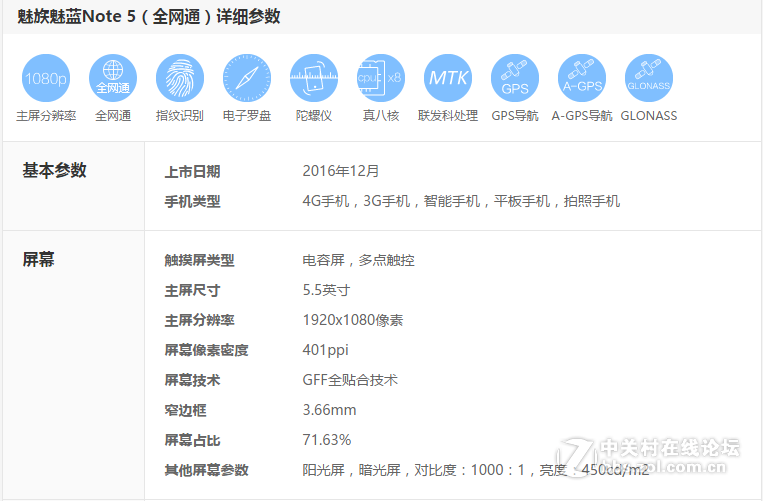Screen dimensions: 763x501
Task: Select the A-GPS导航 label text
Action: (x=582, y=116)
